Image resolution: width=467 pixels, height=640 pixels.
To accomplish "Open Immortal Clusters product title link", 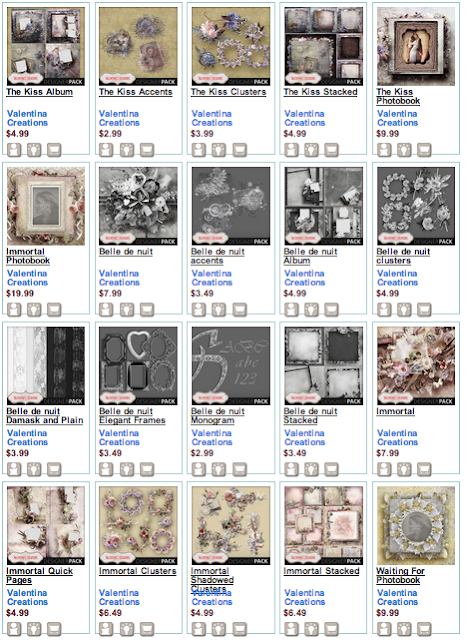I will 138,571.
